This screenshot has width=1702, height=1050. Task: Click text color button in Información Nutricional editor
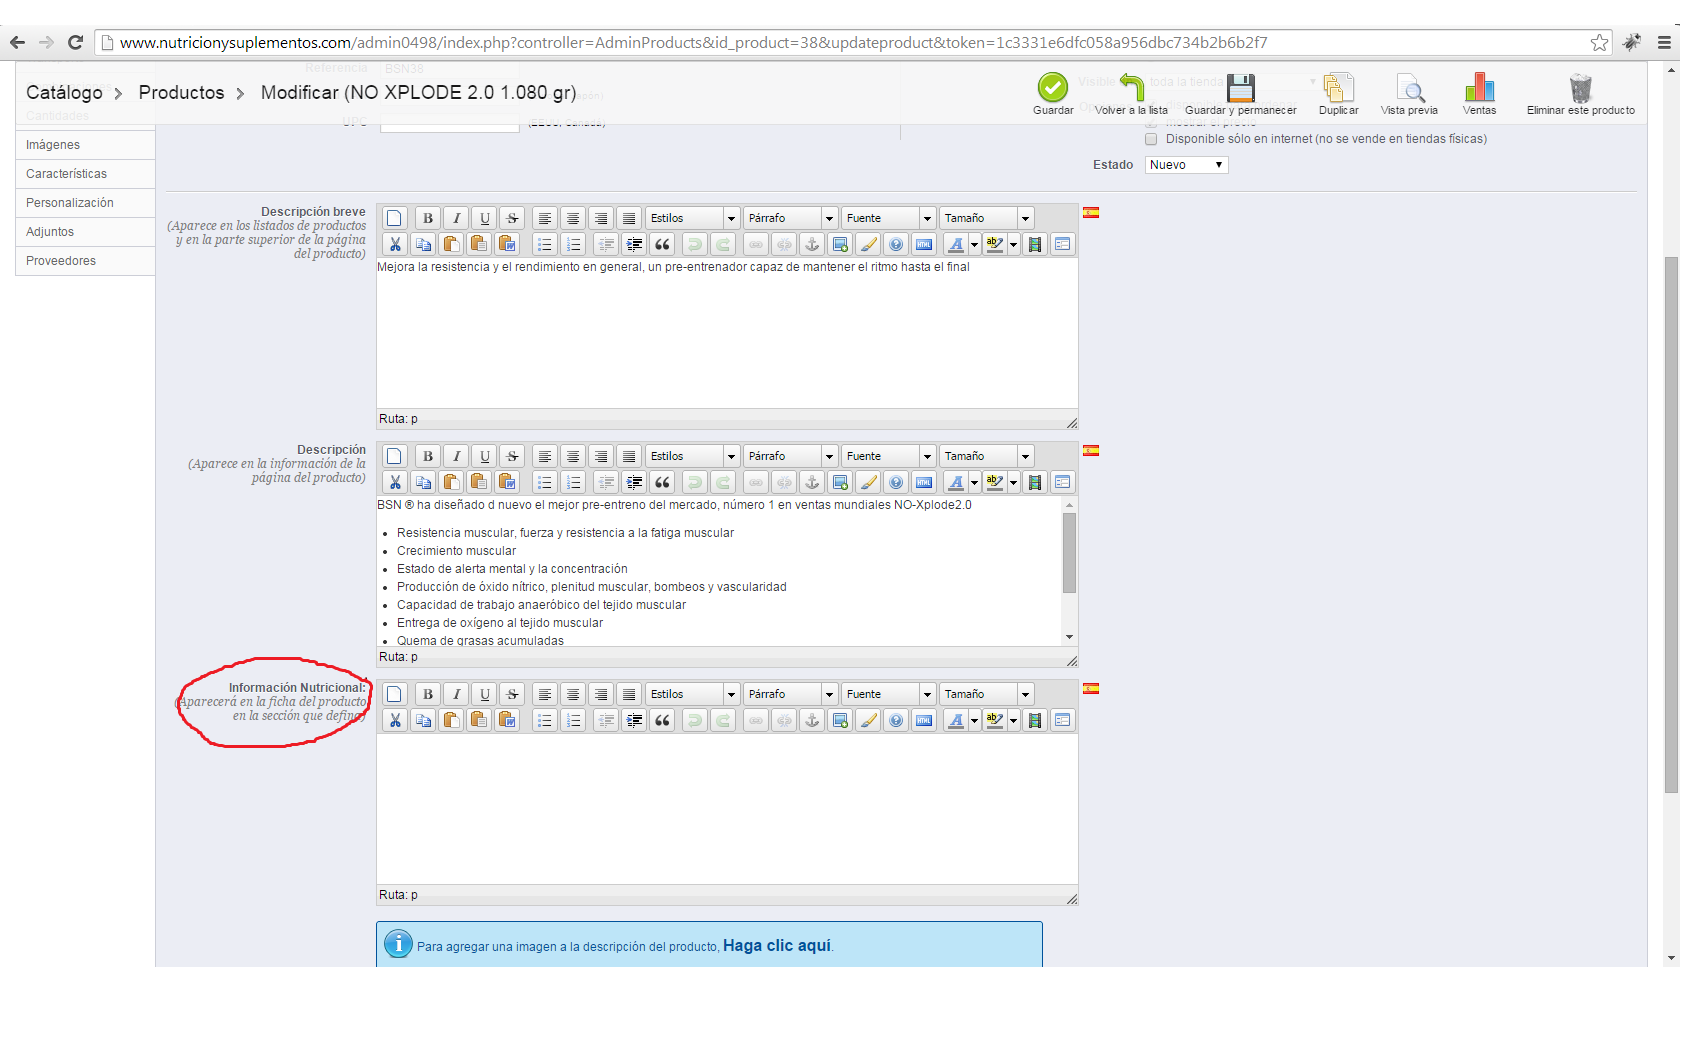[957, 720]
